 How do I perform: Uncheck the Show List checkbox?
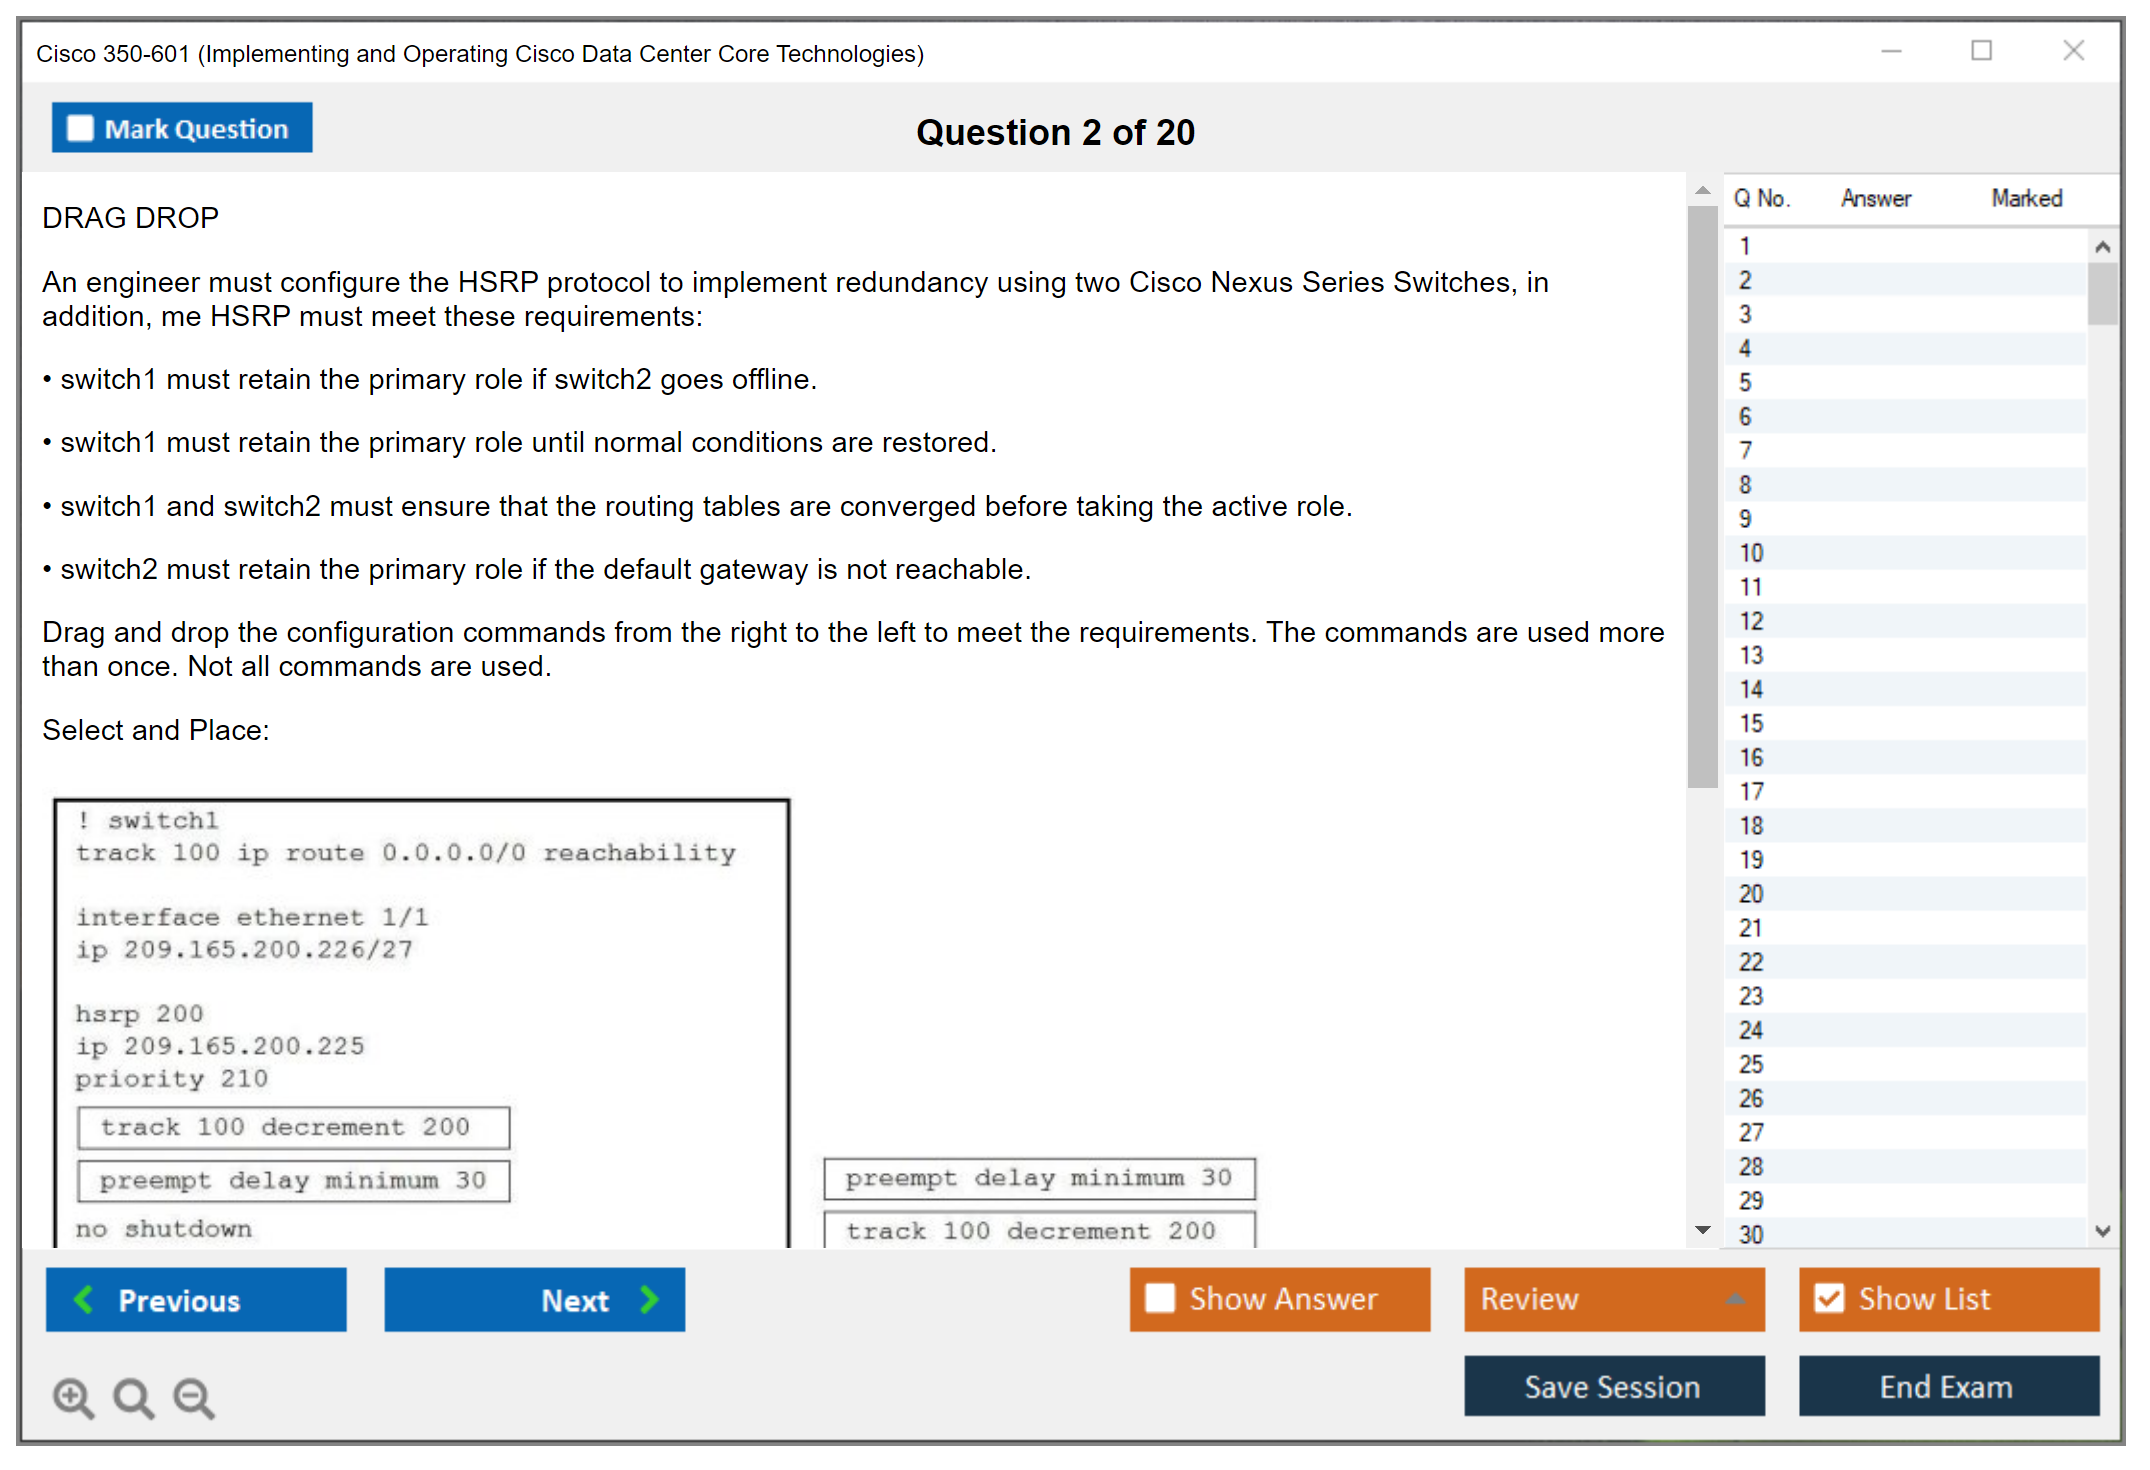(x=1829, y=1298)
